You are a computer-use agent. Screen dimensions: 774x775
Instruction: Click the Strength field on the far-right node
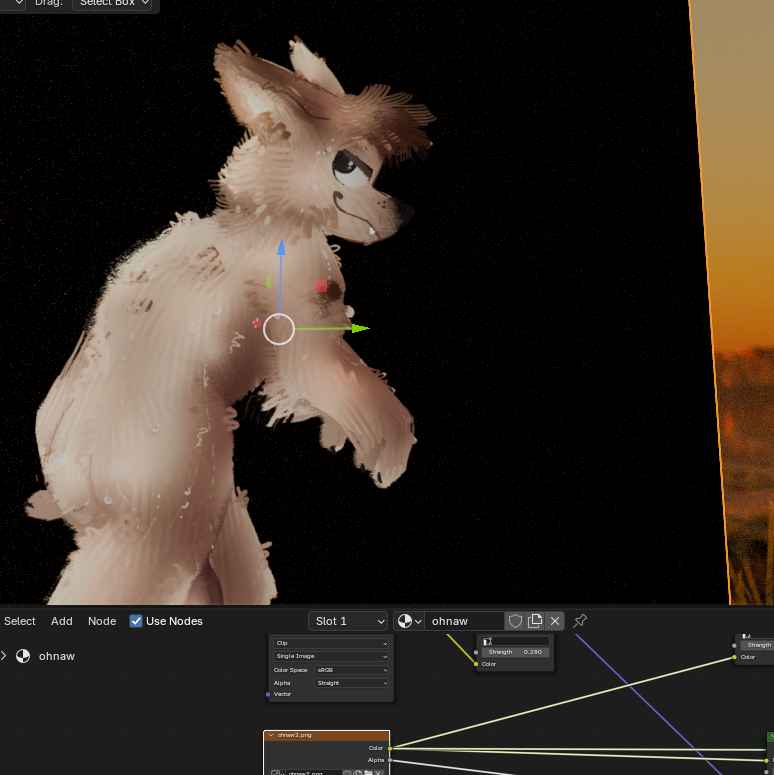pyautogui.click(x=757, y=645)
